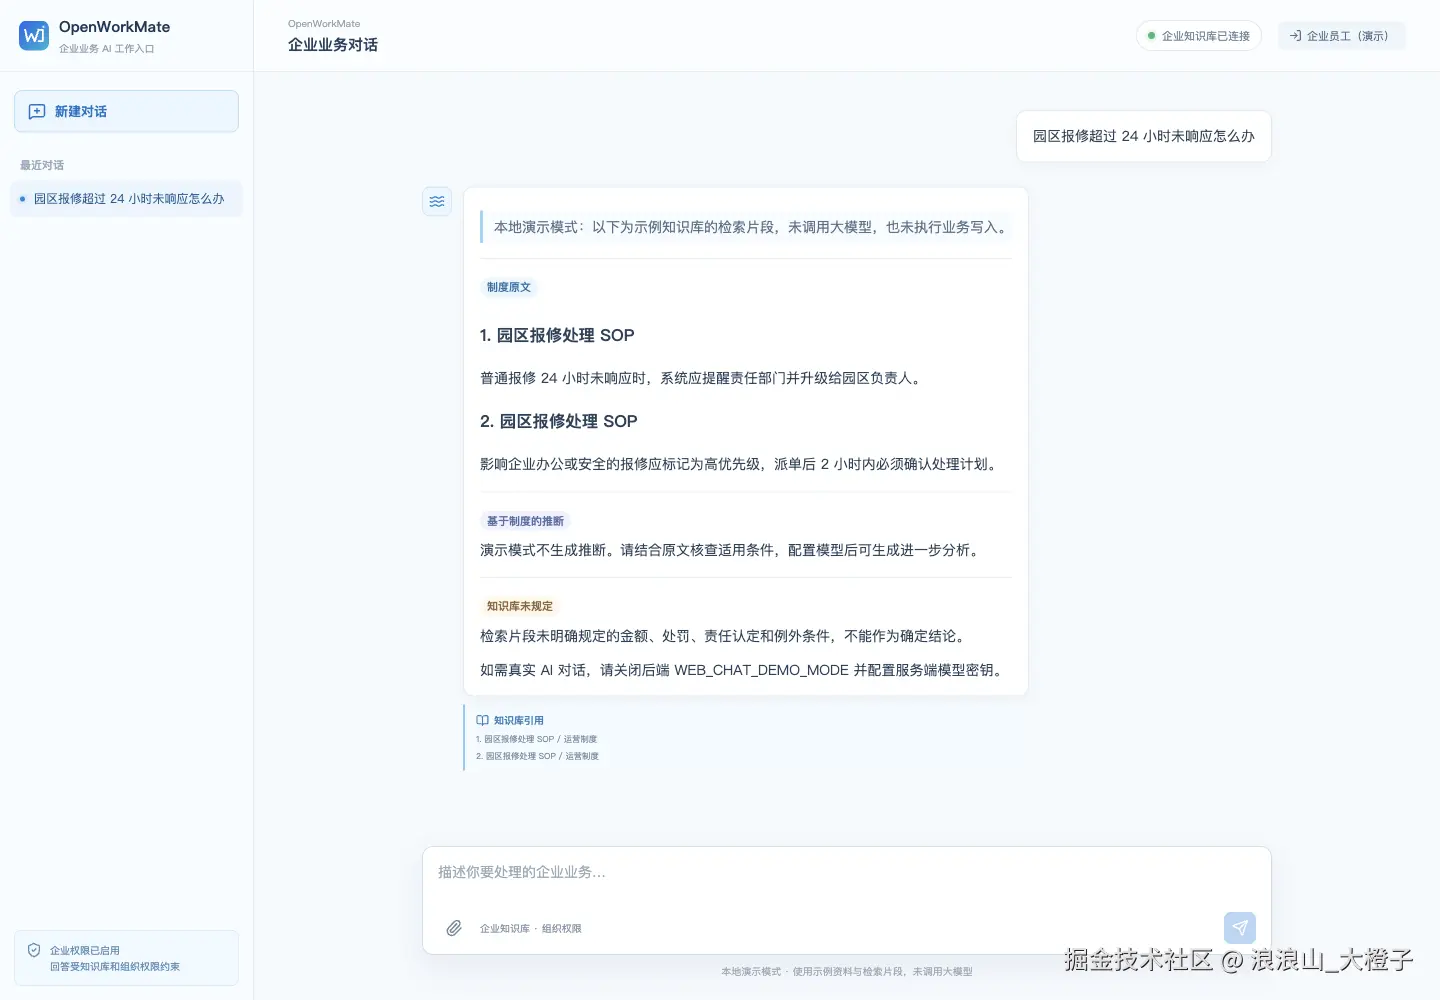The image size is (1440, 1000).
Task: Click the 知识库未规定 tag
Action: (520, 606)
